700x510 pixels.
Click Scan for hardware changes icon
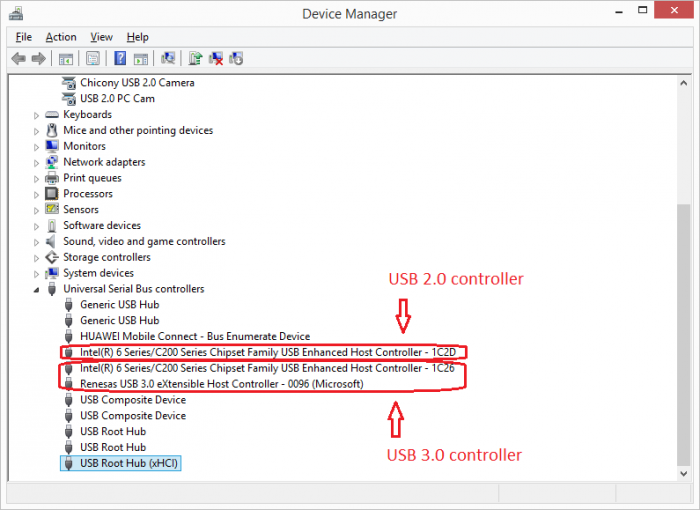[168, 58]
